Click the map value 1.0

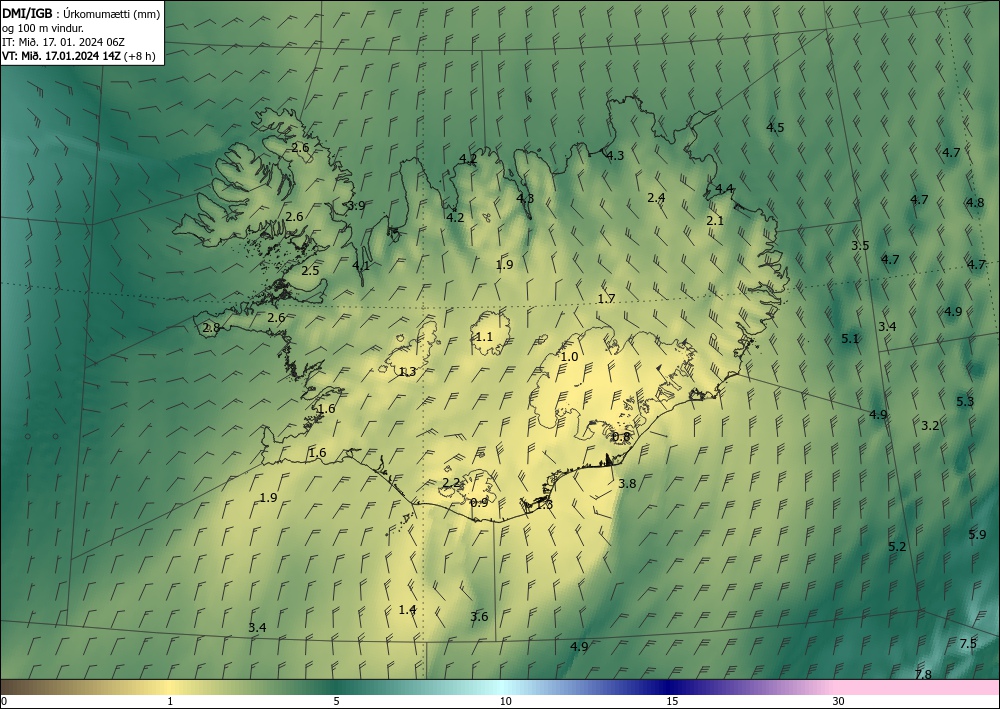point(569,357)
